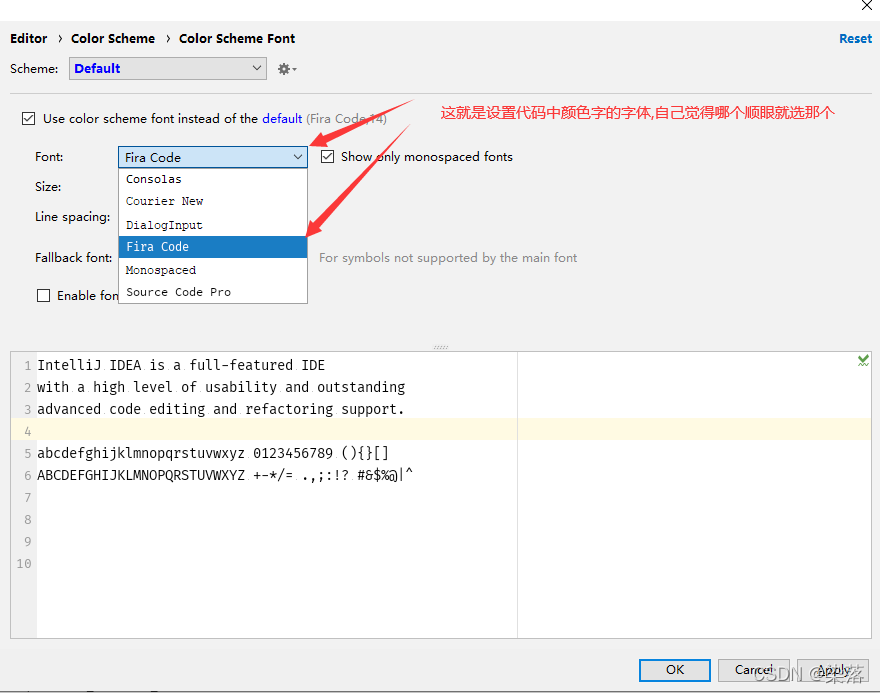Click line number 10 in the gutter
Image resolution: width=880 pixels, height=693 pixels.
[24, 564]
